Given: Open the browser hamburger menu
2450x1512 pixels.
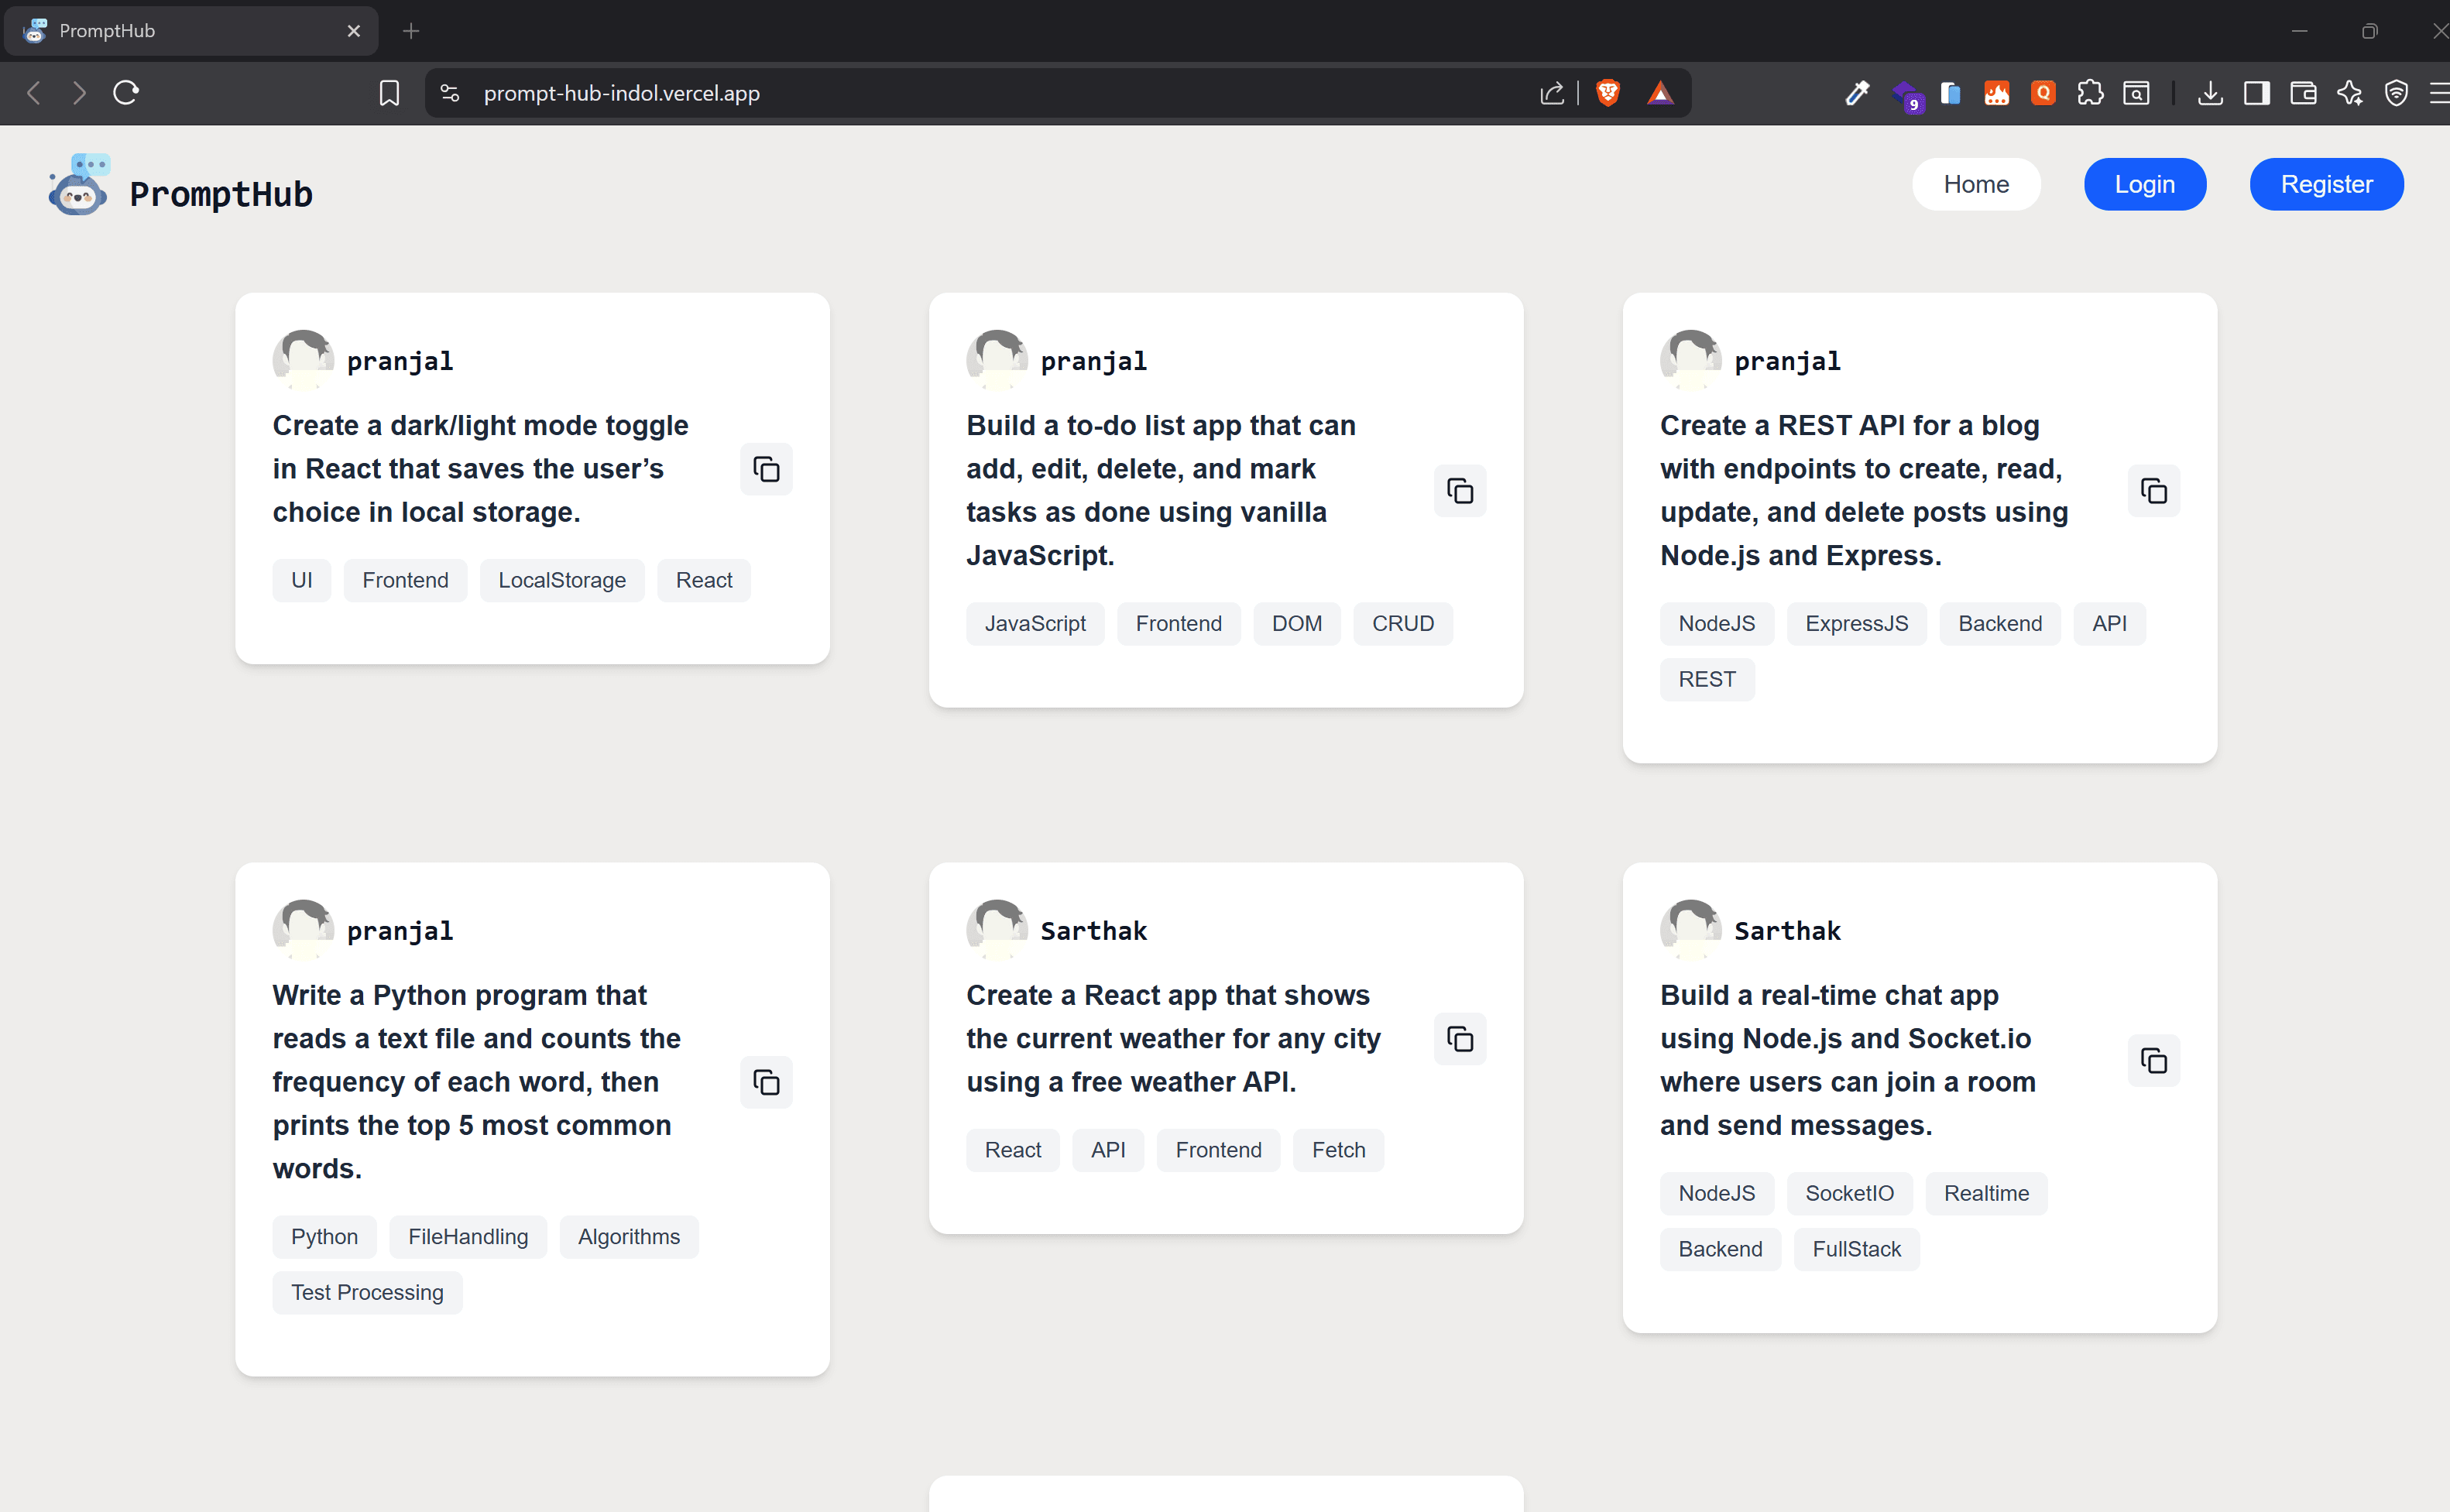Looking at the screenshot, I should click(2439, 93).
